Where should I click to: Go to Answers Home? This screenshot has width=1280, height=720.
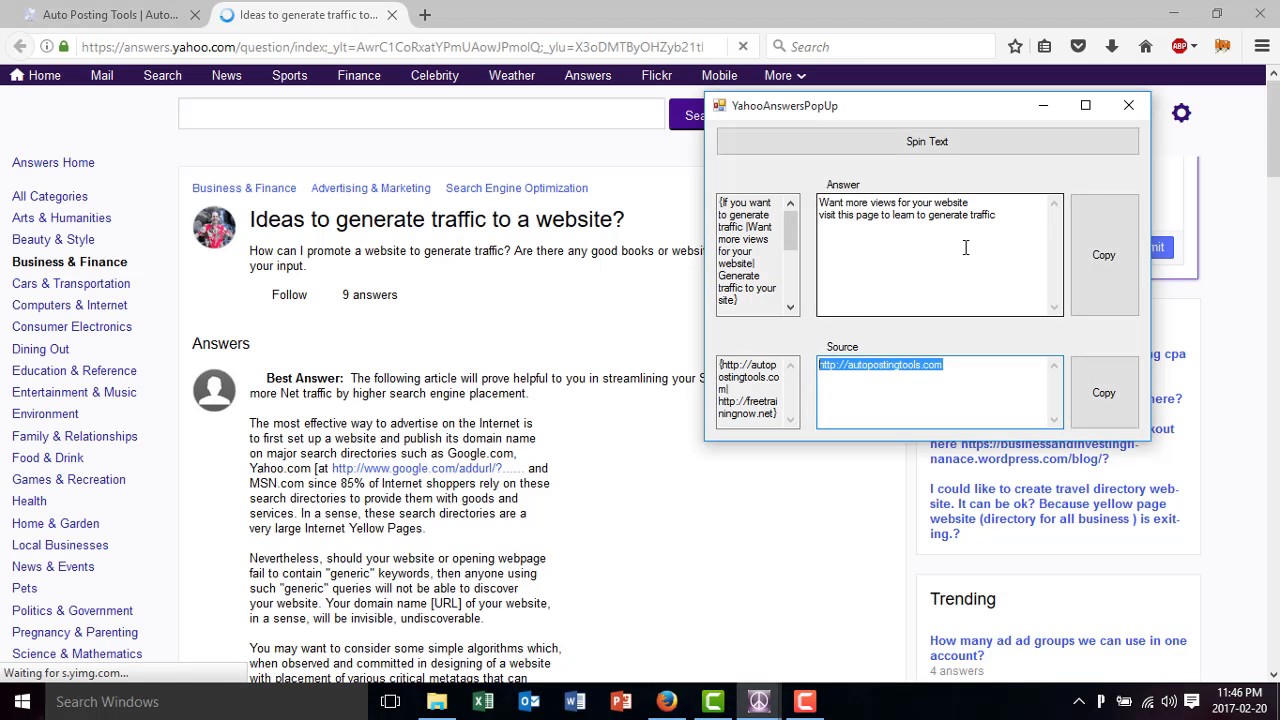tap(53, 162)
